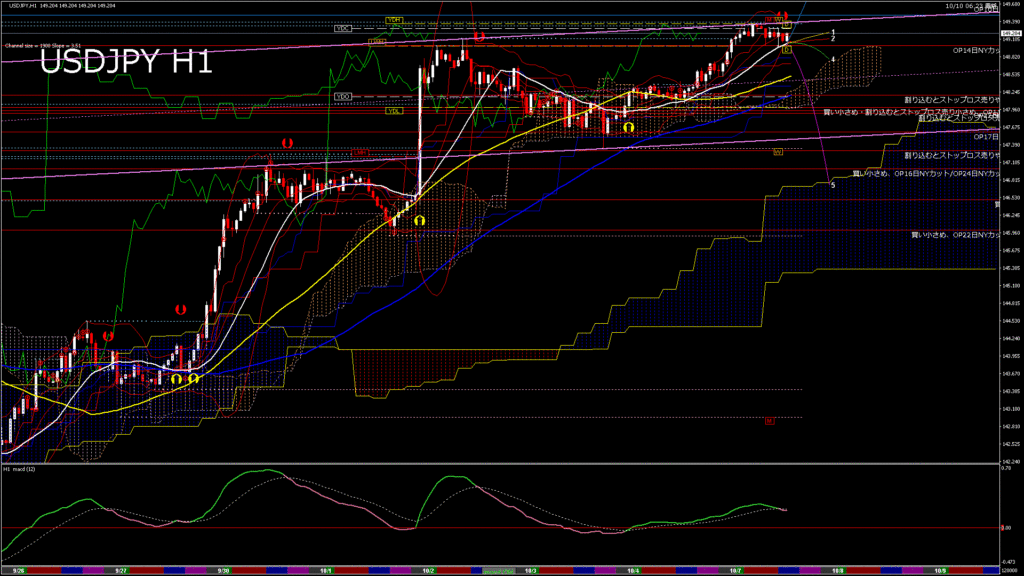Click the 142.525 price axis label
1024x576 pixels.
tap(1010, 444)
